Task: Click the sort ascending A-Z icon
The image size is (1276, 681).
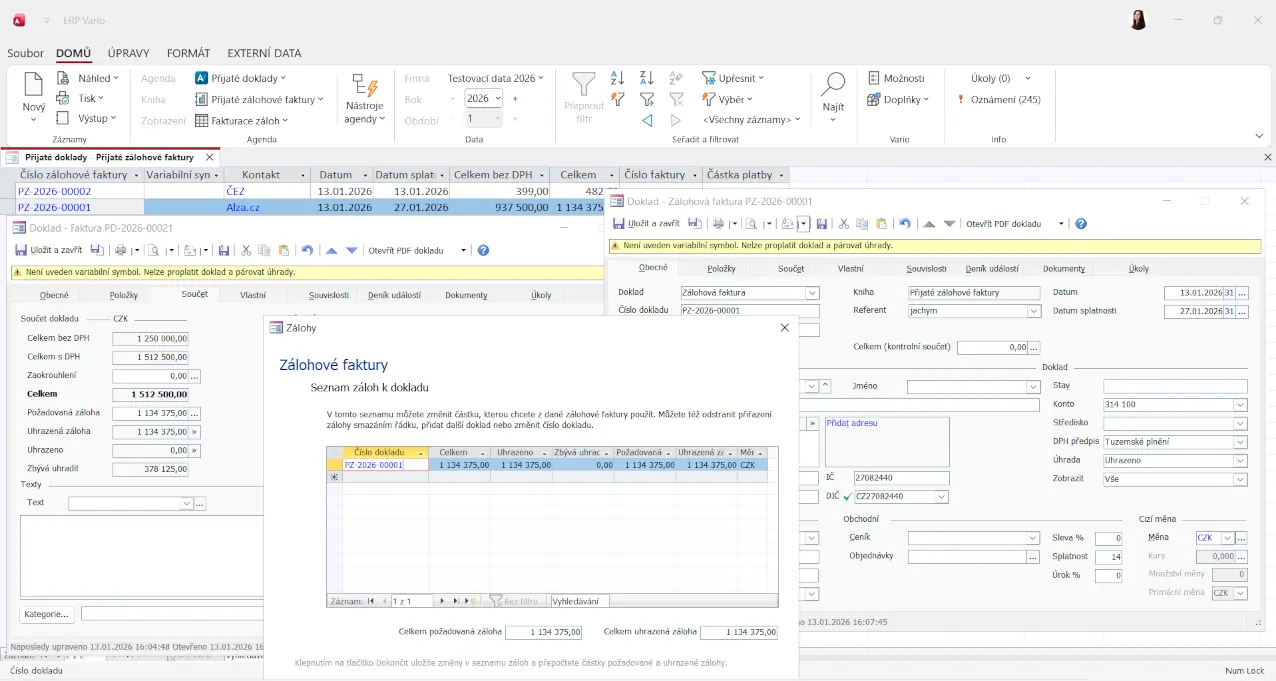Action: tap(618, 78)
